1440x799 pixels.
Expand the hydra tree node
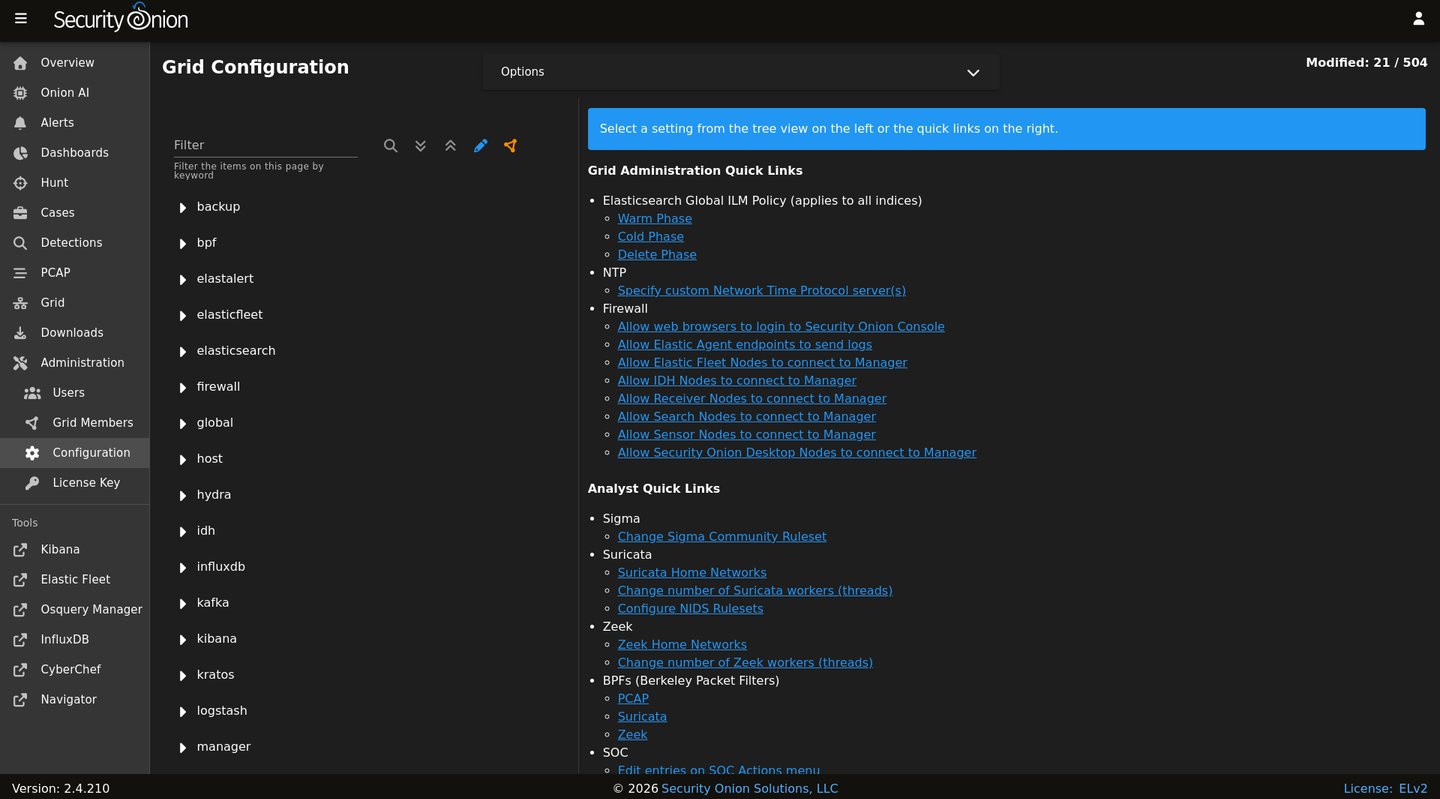coord(183,496)
